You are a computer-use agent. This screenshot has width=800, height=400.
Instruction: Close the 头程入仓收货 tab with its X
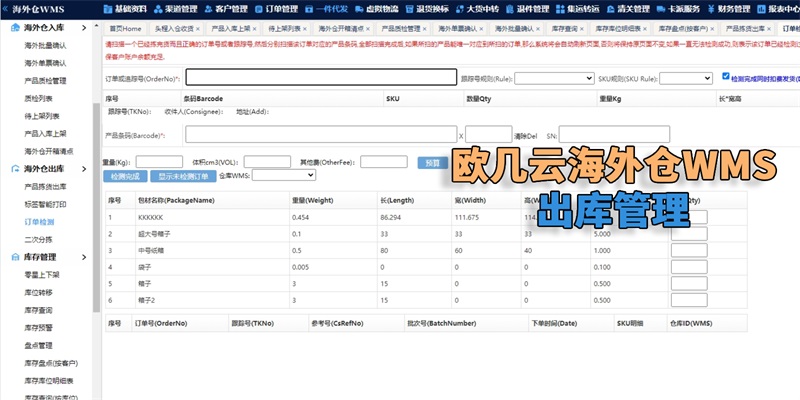[x=197, y=29]
